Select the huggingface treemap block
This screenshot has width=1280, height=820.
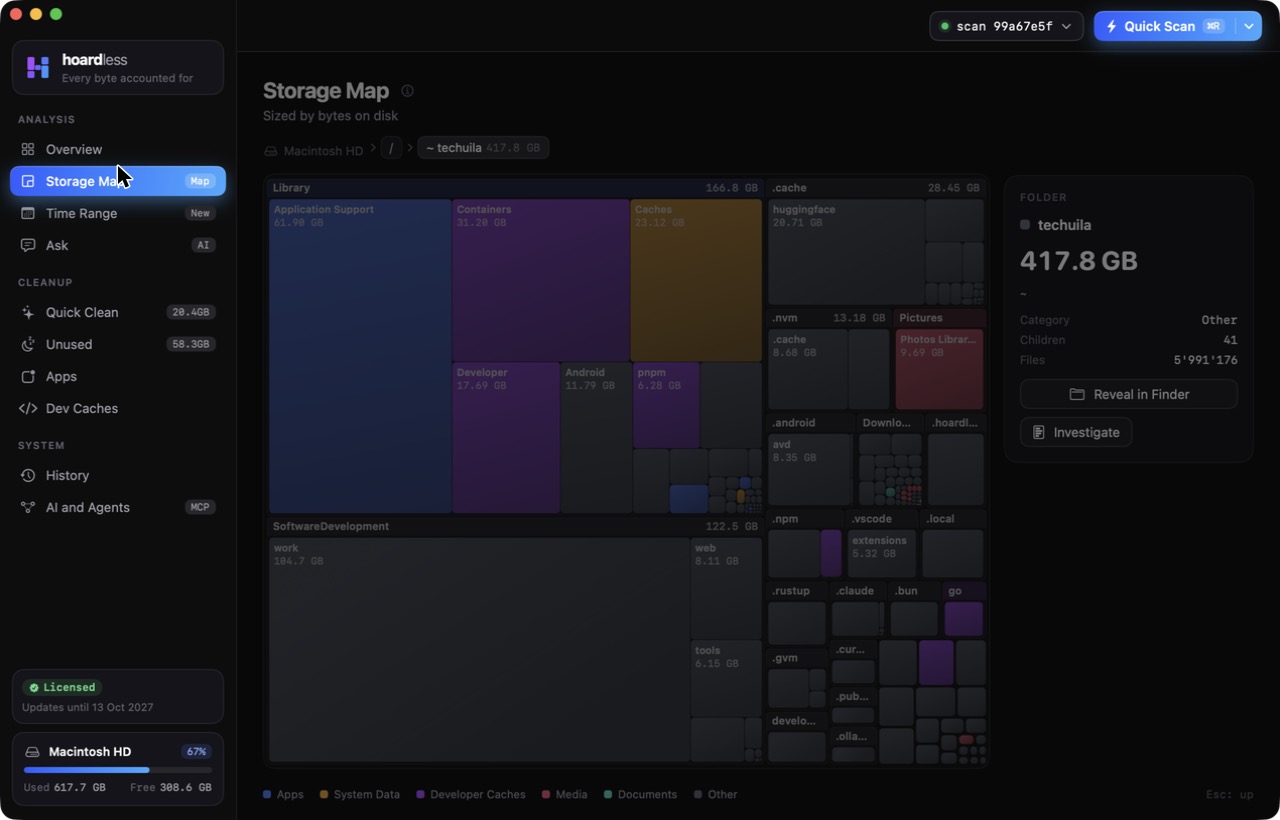point(846,252)
